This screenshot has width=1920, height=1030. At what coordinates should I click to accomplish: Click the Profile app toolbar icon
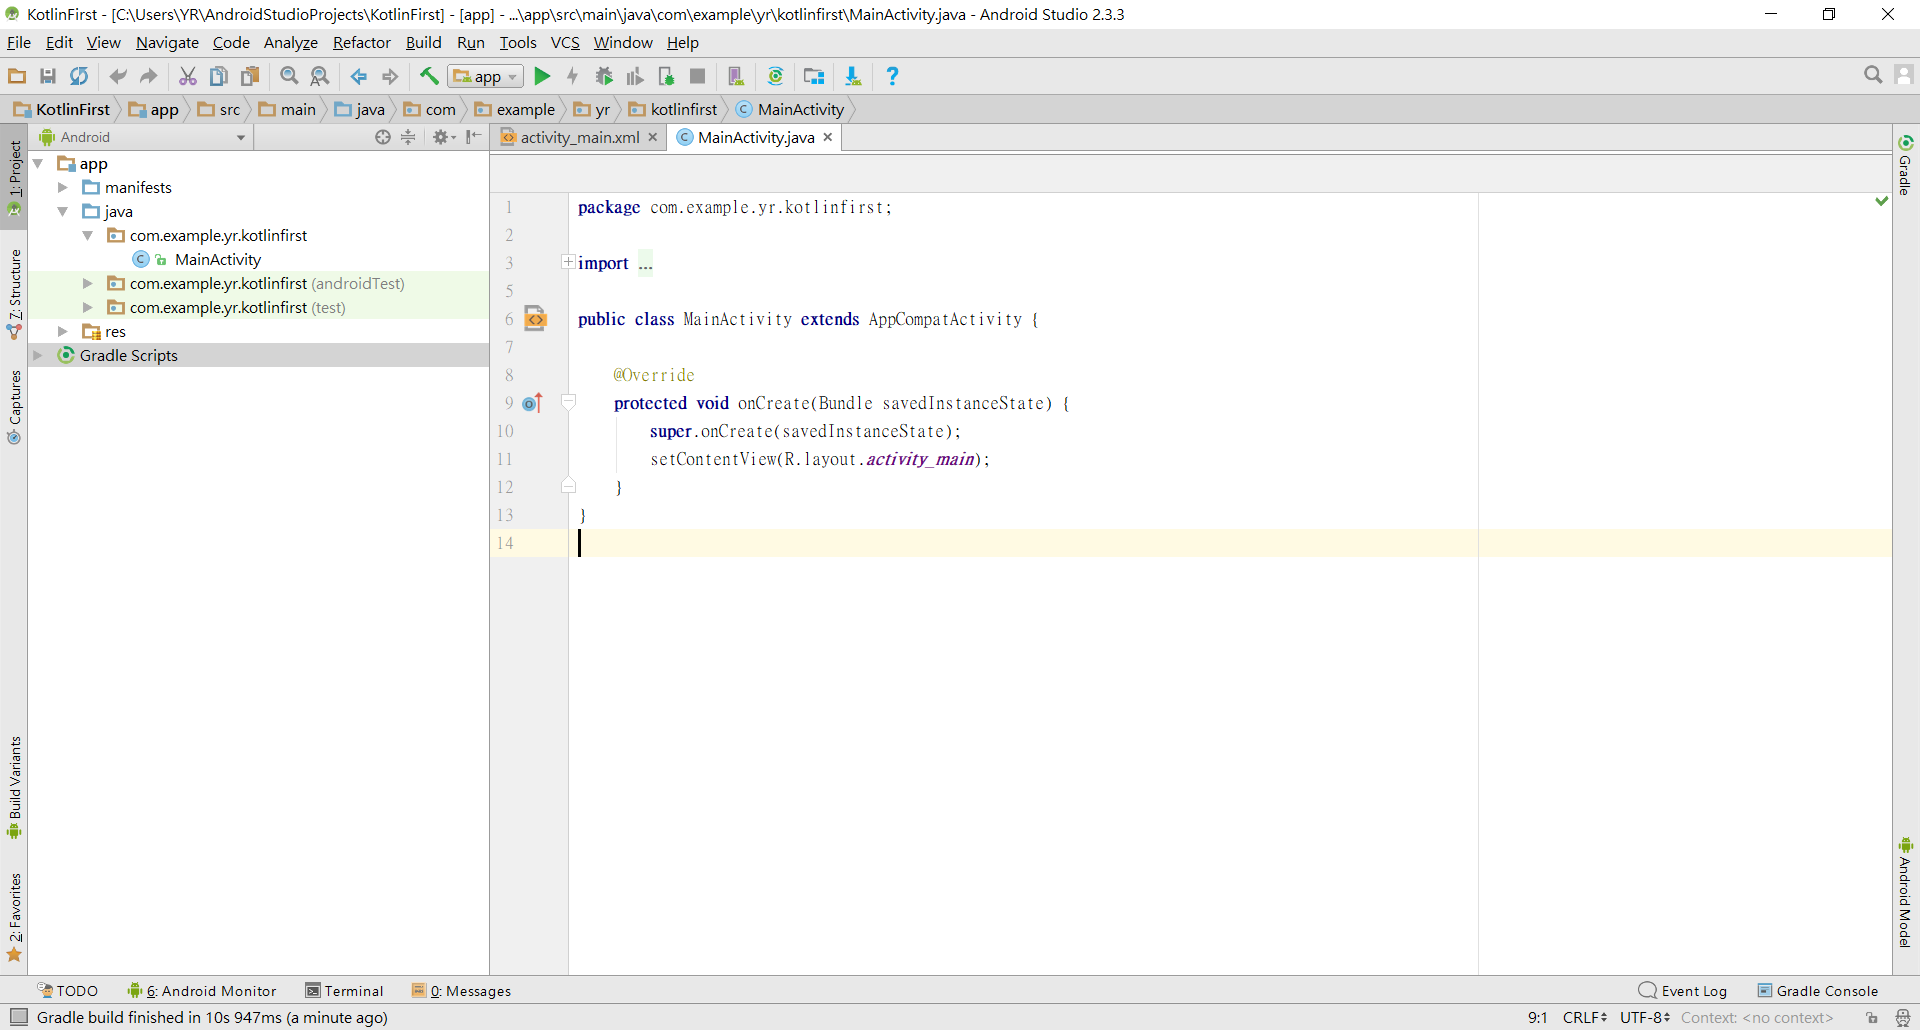635,76
